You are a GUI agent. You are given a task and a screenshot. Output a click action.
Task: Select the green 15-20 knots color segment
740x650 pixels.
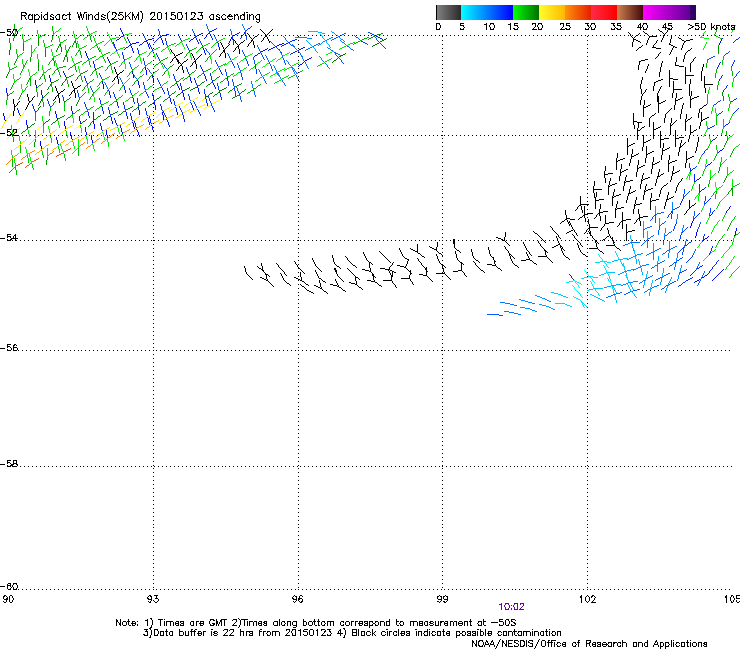[x=526, y=12]
